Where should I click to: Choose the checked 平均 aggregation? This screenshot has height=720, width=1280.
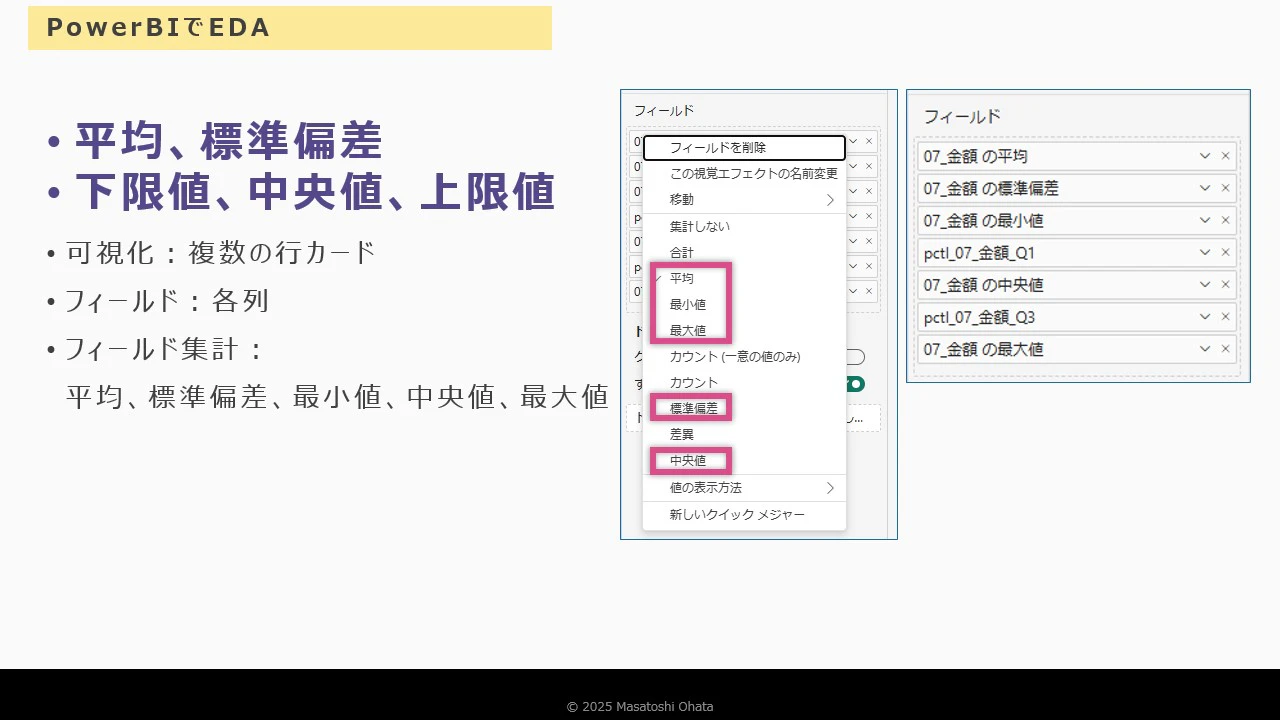point(744,279)
